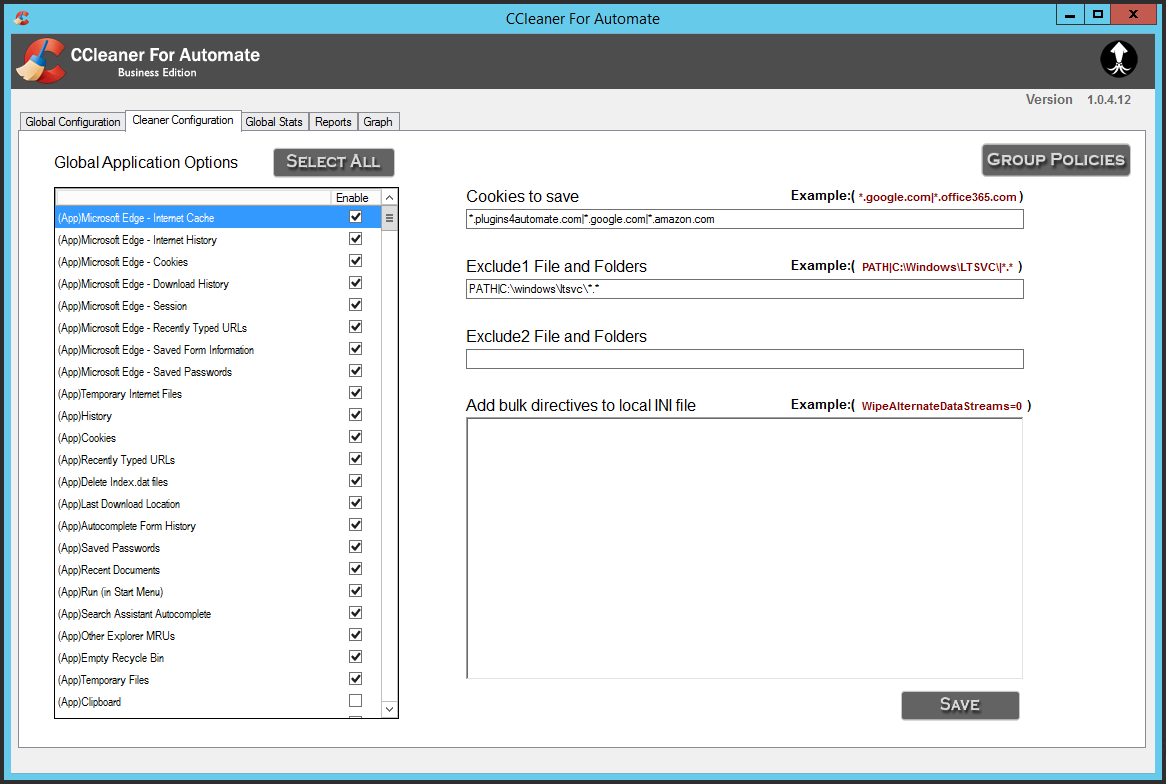Switch to the Global Configuration tab

[72, 122]
